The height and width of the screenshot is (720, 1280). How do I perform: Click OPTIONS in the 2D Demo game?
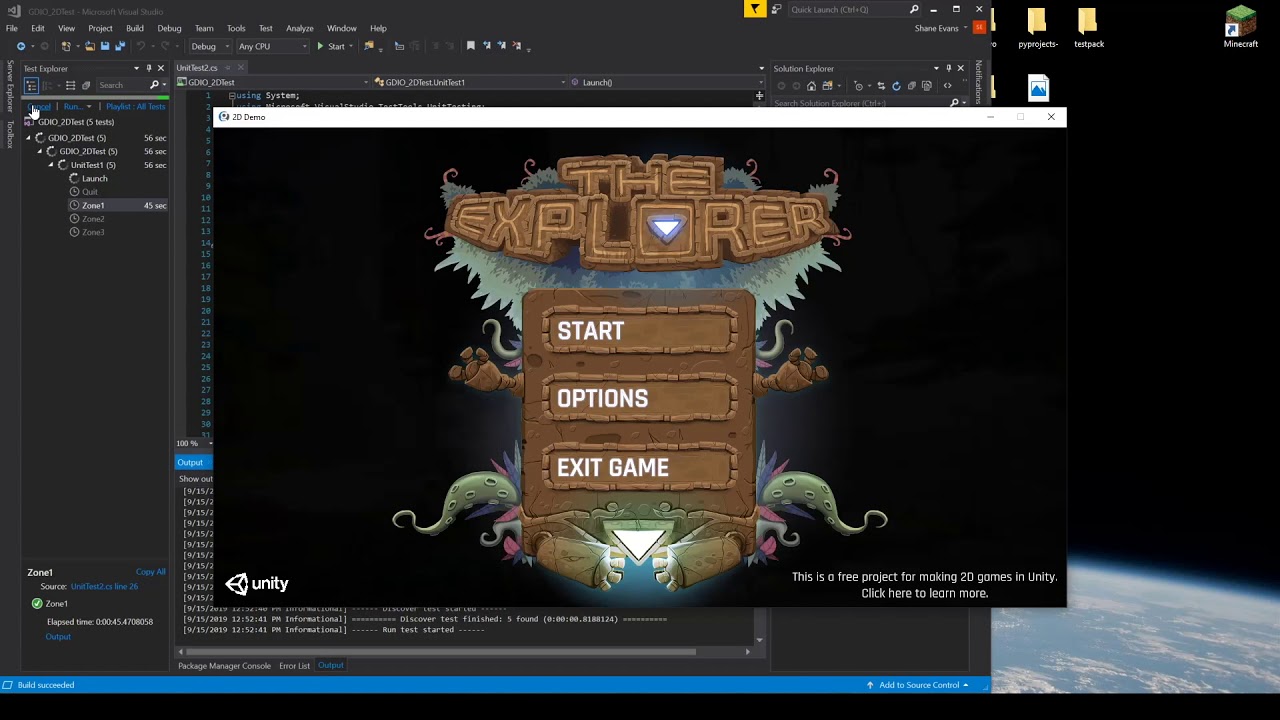pos(640,398)
